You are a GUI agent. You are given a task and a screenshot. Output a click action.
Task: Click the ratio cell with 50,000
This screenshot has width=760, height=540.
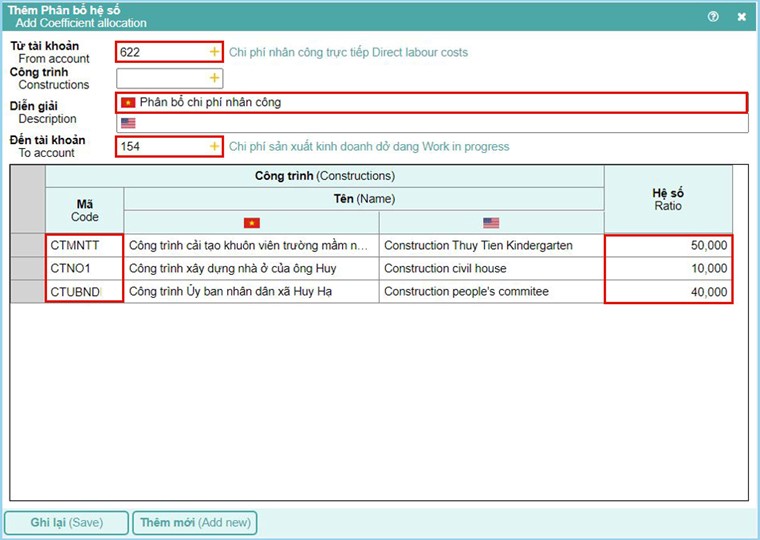coord(668,245)
